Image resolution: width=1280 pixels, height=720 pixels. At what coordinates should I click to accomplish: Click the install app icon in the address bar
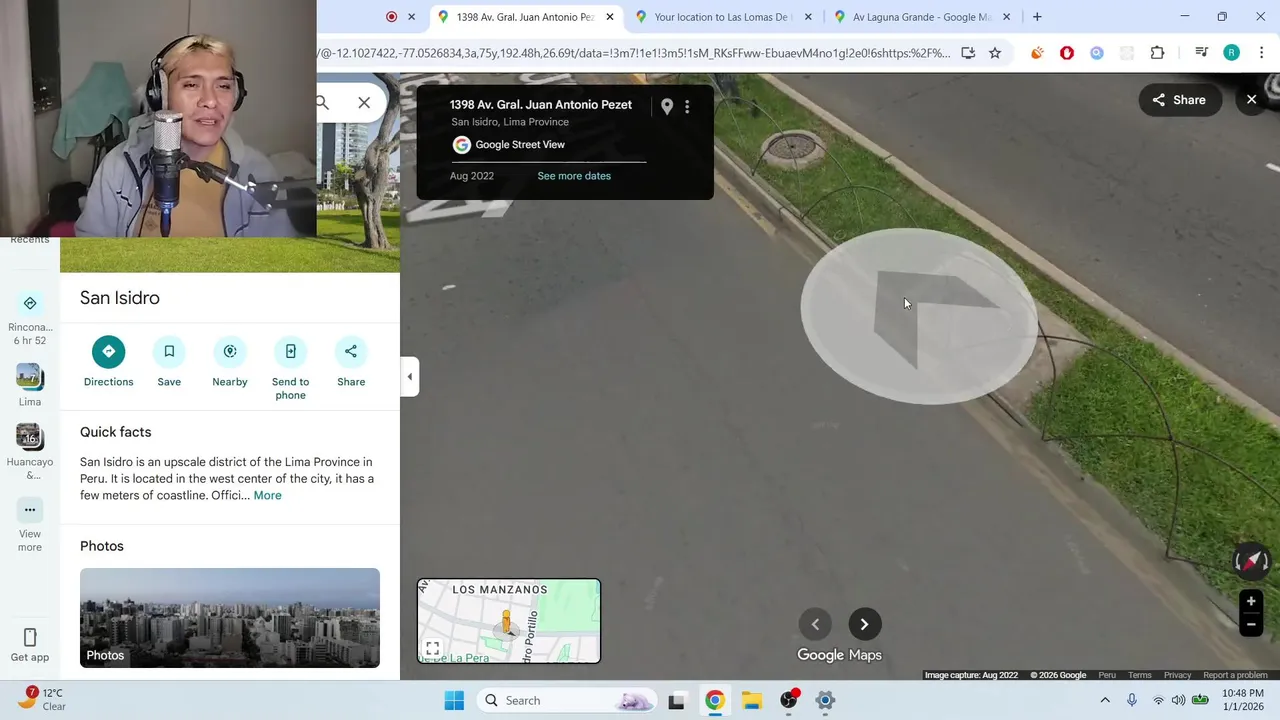(x=968, y=53)
